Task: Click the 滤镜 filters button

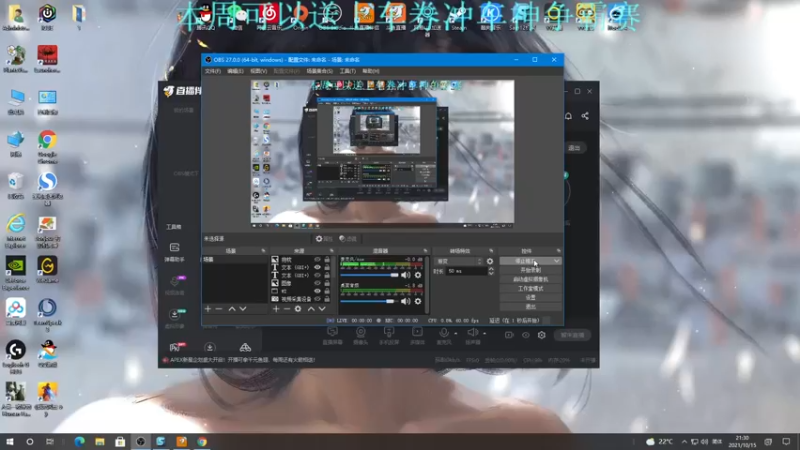Action: pyautogui.click(x=348, y=239)
